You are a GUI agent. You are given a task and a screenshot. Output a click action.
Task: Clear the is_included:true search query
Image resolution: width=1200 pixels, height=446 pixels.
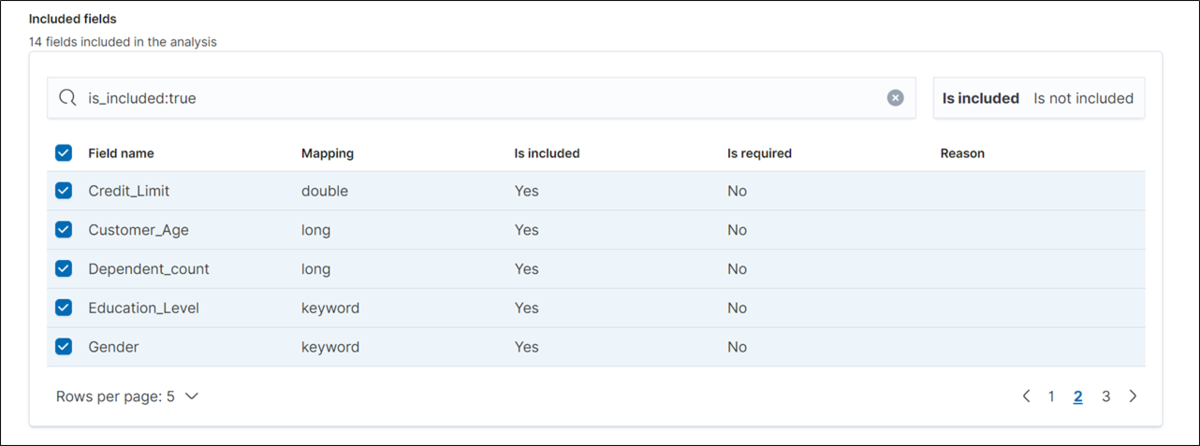point(895,98)
